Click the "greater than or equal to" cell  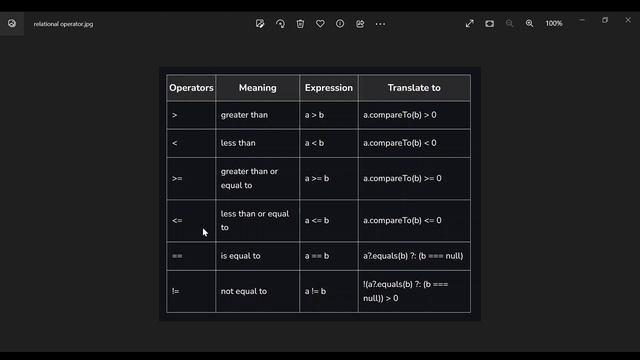[x=258, y=178]
